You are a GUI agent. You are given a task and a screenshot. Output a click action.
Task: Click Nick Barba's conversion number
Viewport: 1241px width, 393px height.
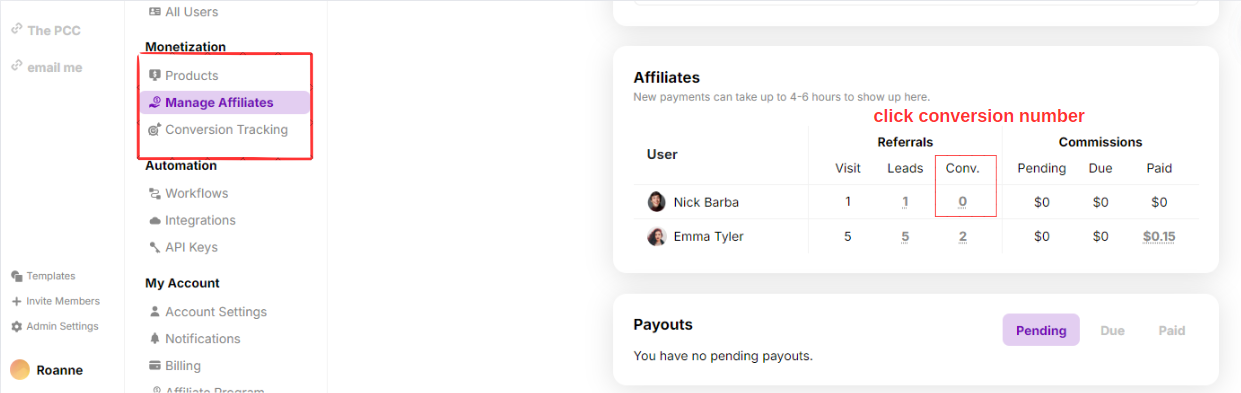(x=962, y=202)
